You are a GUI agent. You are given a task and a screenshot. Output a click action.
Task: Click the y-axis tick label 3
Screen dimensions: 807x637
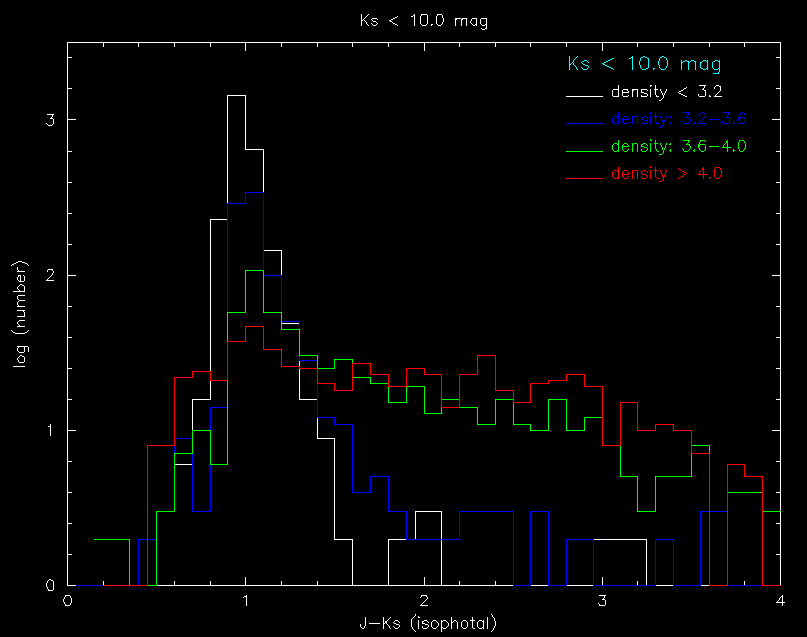coord(51,120)
